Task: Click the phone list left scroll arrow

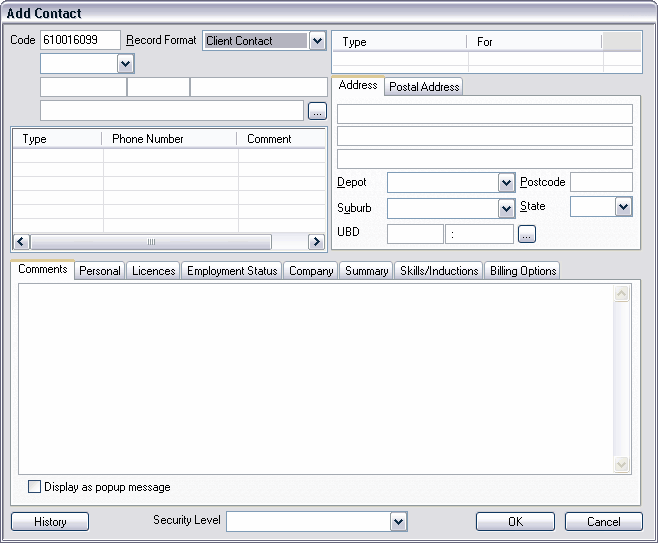Action: tap(21, 242)
